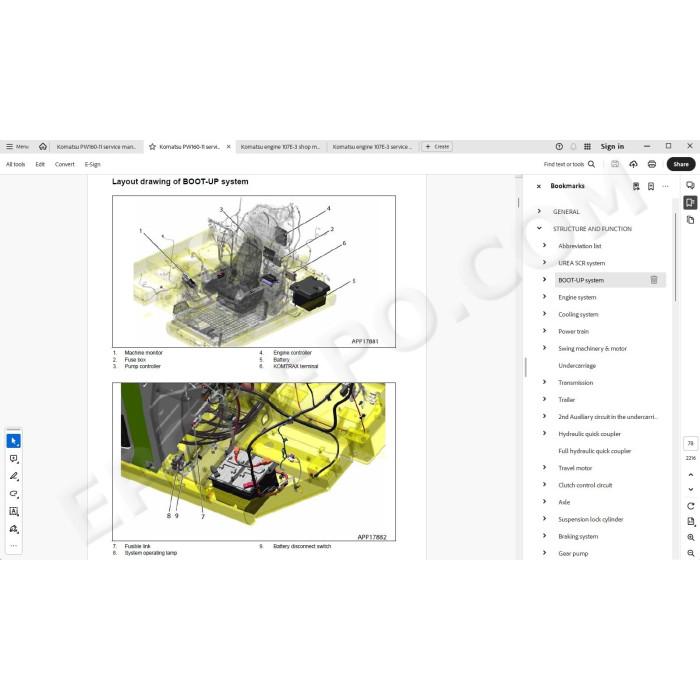Screen dimensions: 700x700
Task: Click Find text or tools search
Action: [569, 164]
